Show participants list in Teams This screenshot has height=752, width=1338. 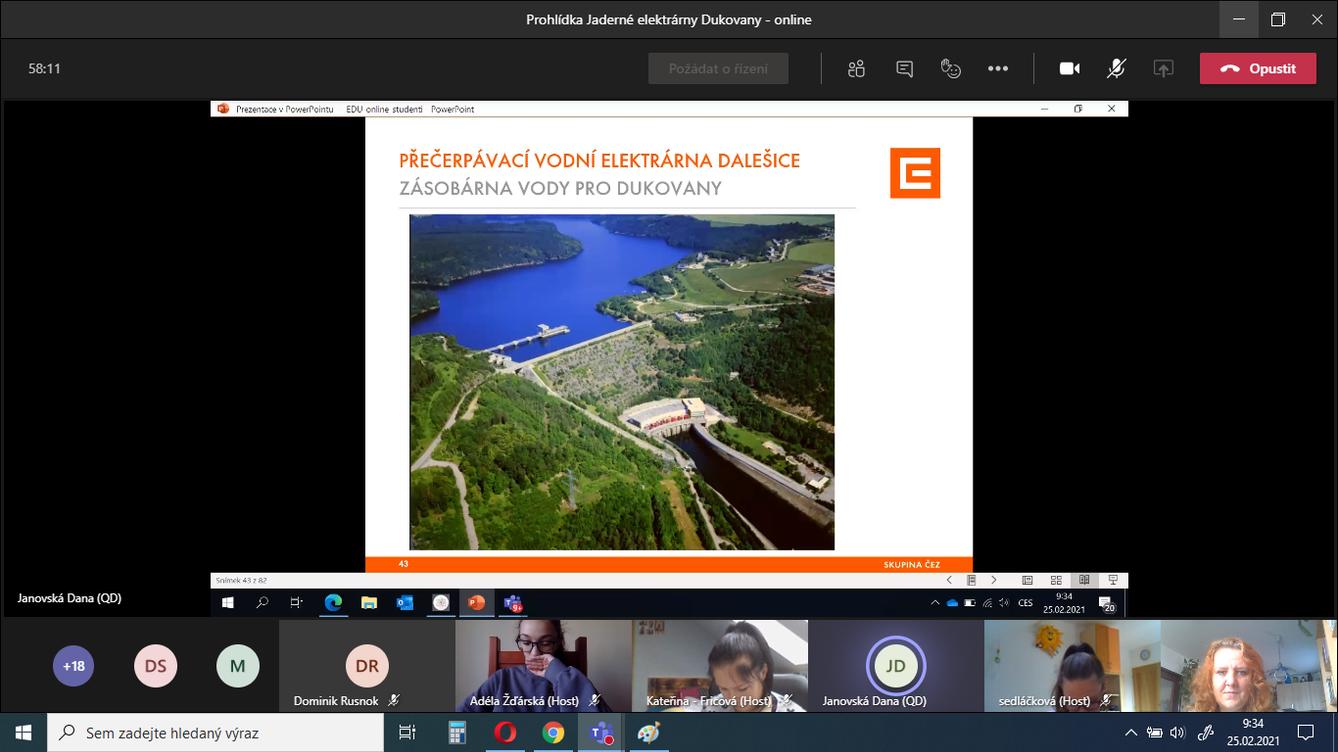coord(856,69)
